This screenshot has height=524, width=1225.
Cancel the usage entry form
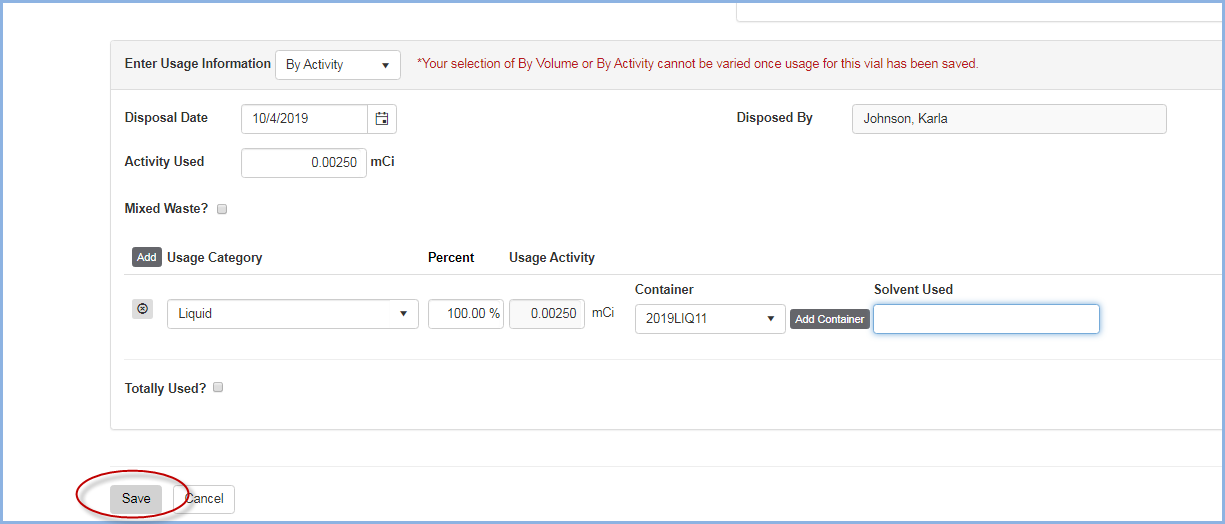[x=204, y=499]
